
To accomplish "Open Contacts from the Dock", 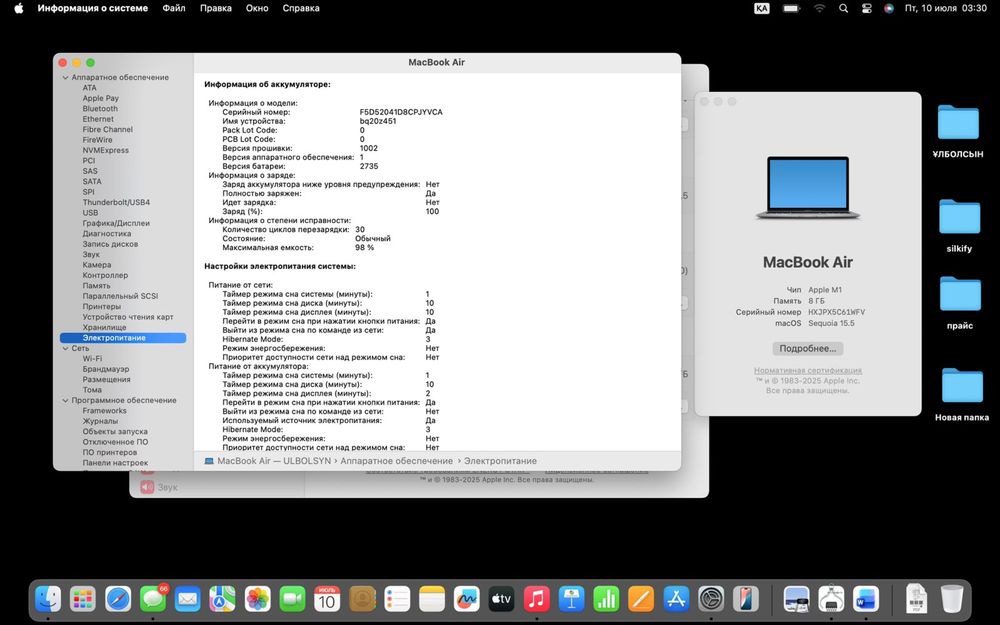I will [x=362, y=599].
